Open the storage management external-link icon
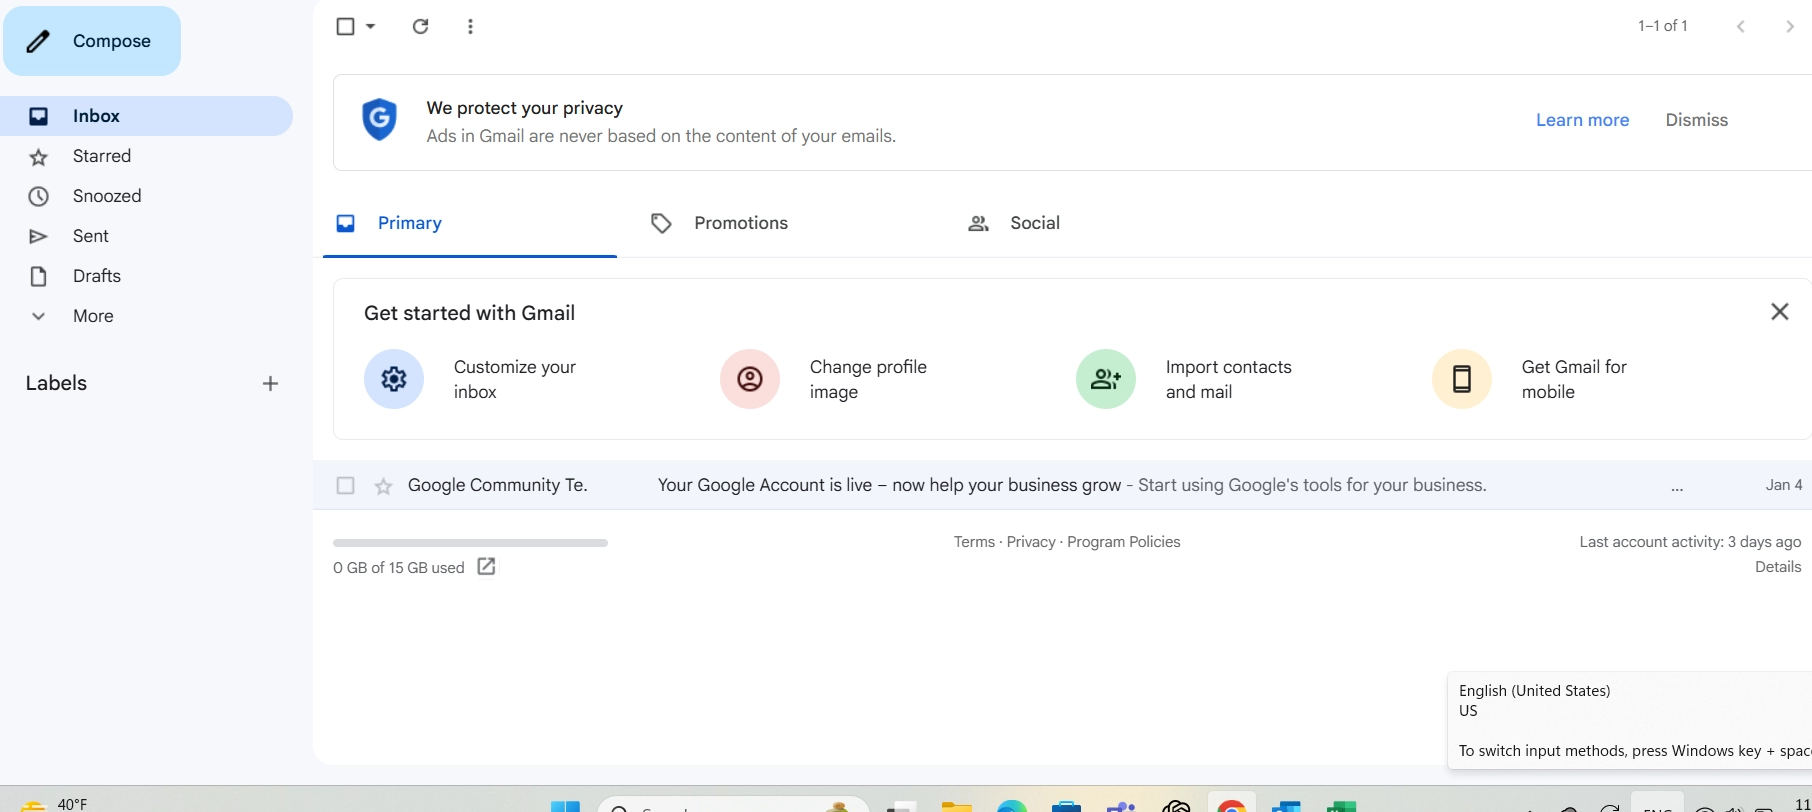Viewport: 1812px width, 812px height. [486, 567]
